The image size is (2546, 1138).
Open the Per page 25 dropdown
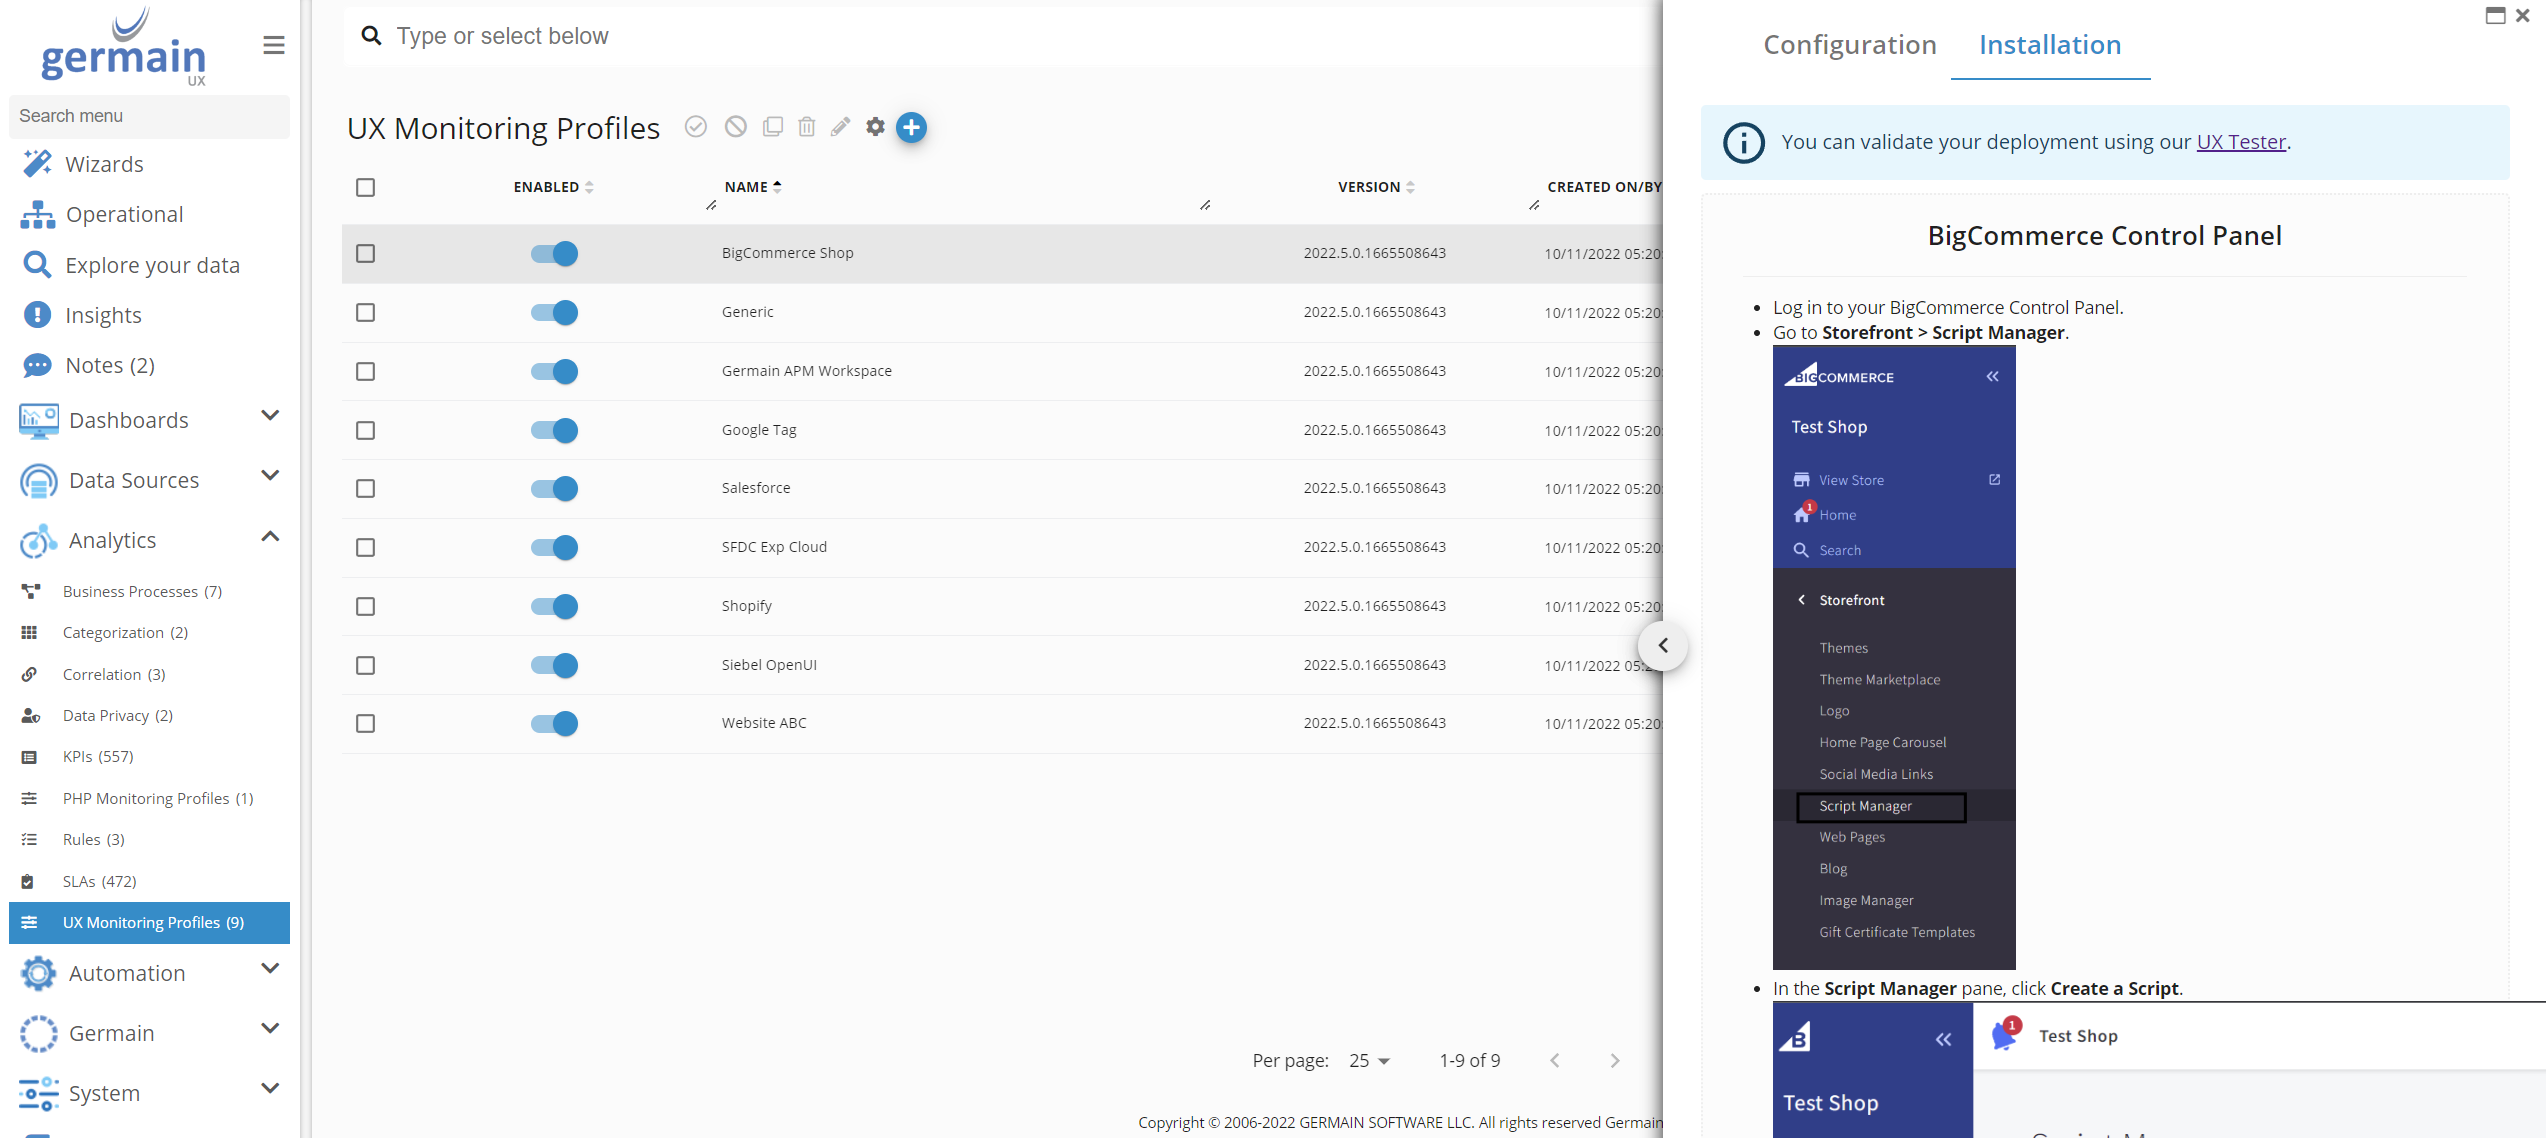1369,1061
